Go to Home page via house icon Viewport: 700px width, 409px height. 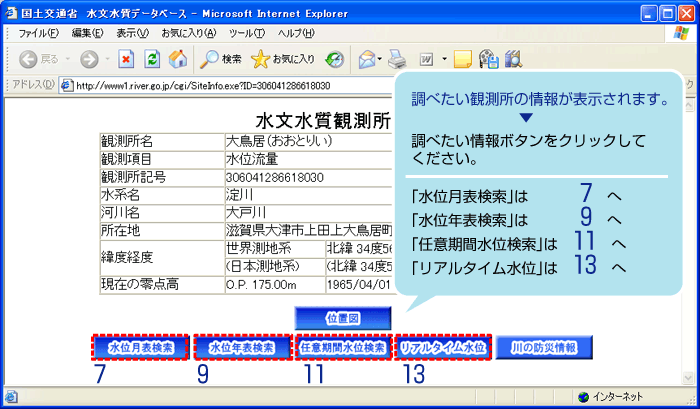pyautogui.click(x=177, y=59)
